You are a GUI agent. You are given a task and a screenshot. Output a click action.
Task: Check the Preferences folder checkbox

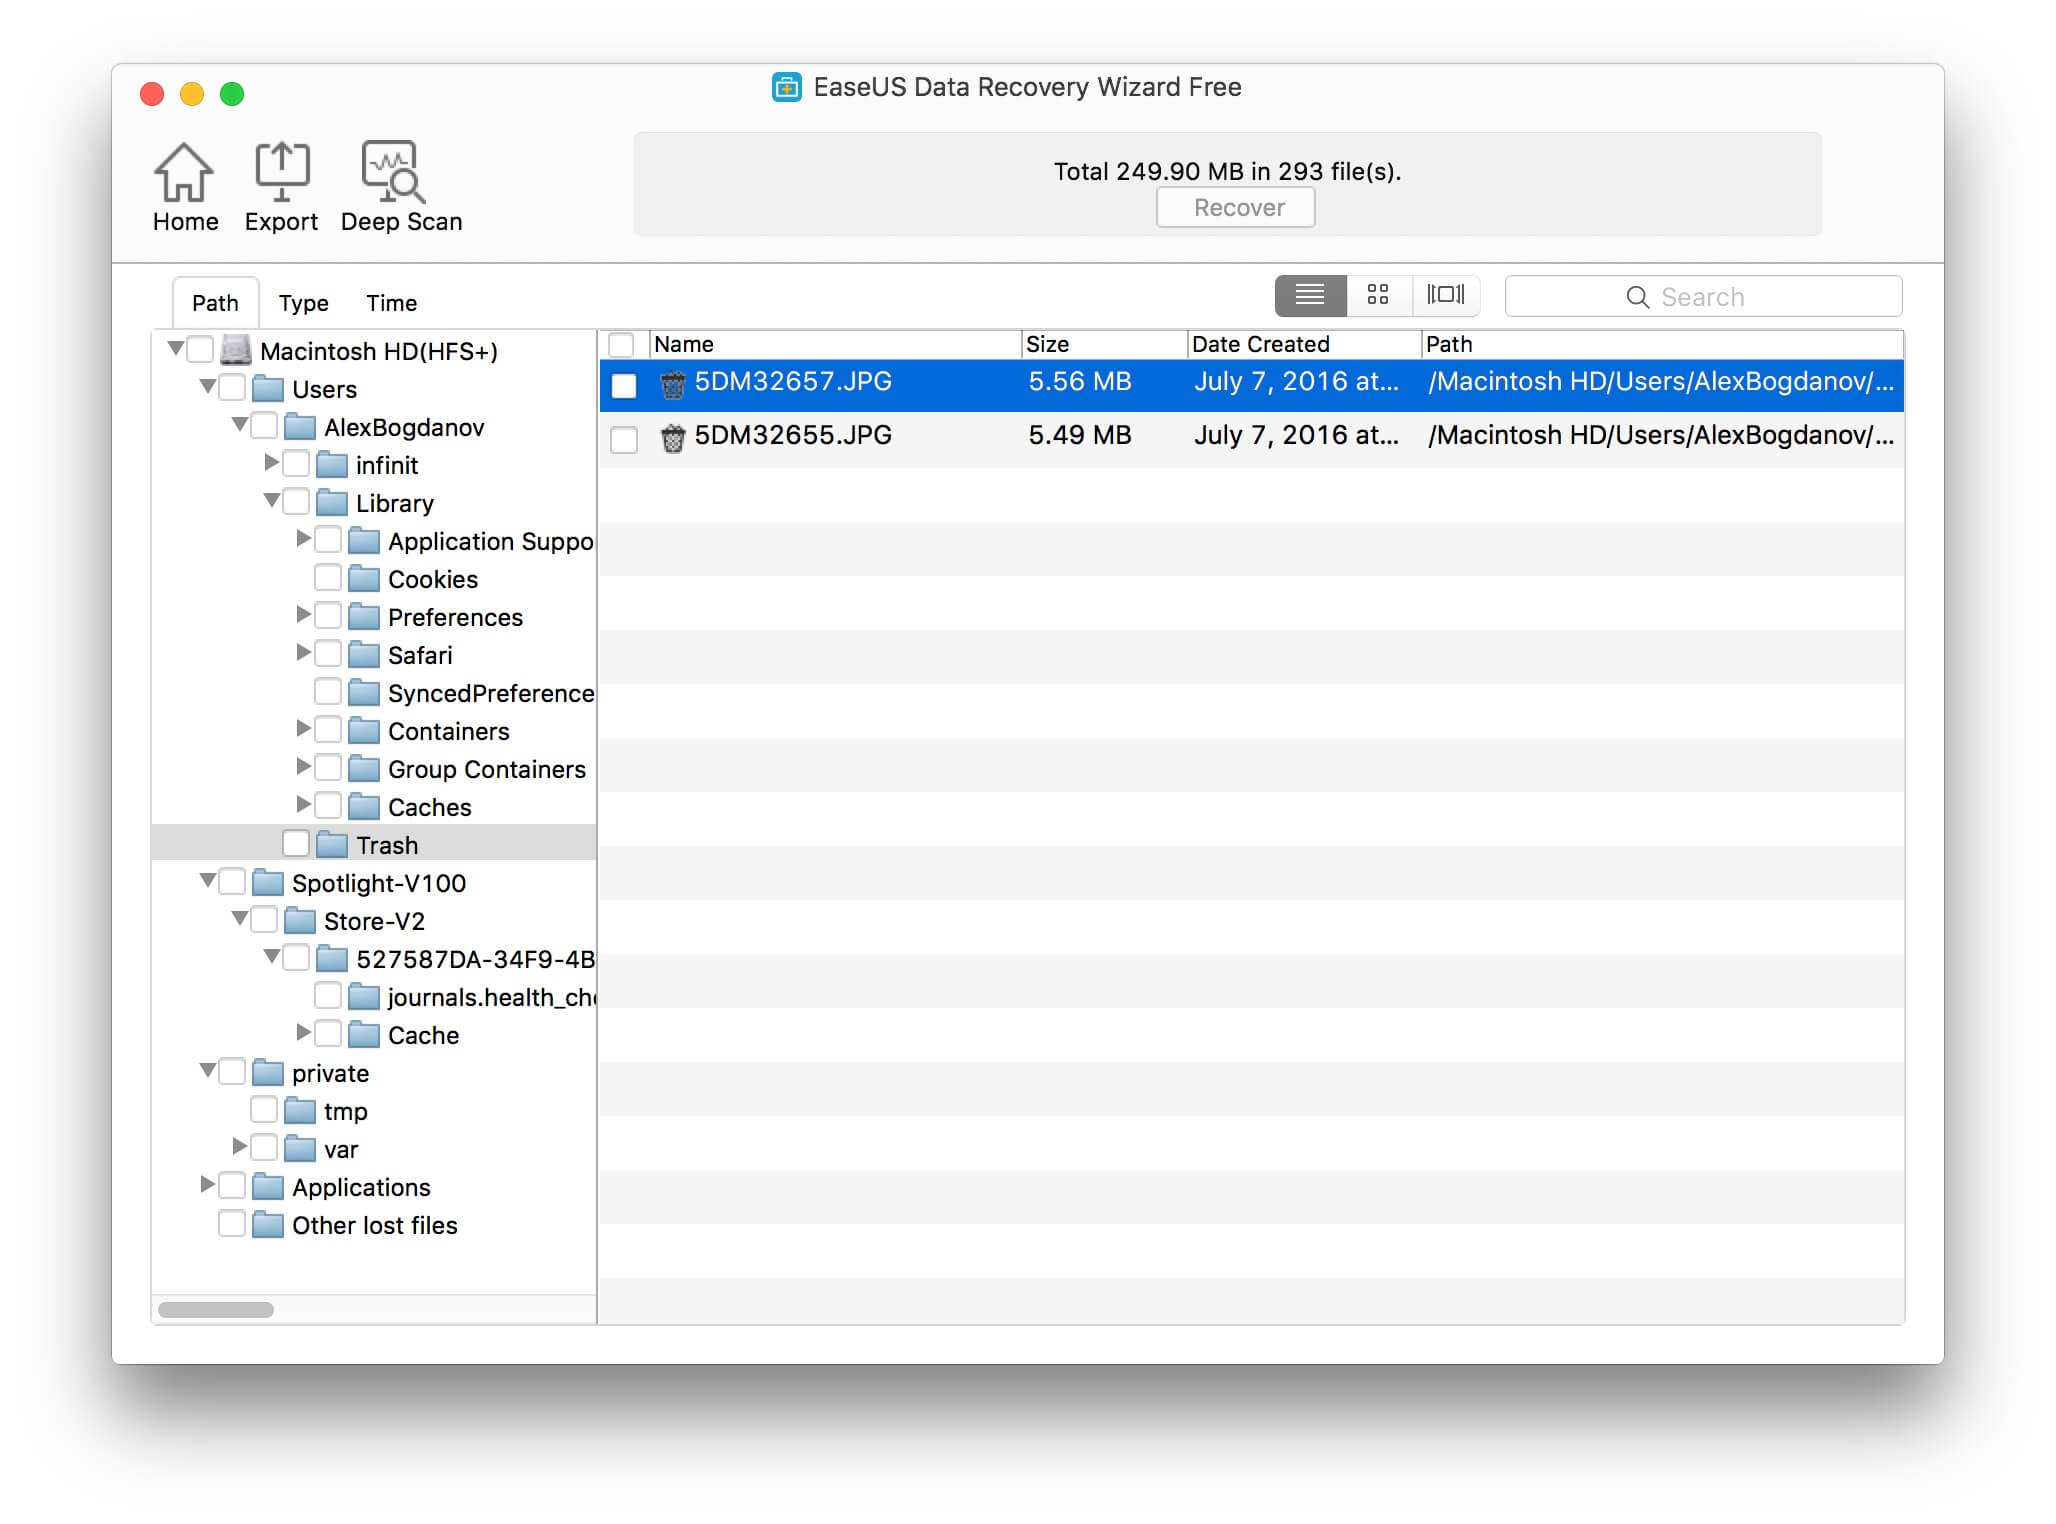(328, 615)
